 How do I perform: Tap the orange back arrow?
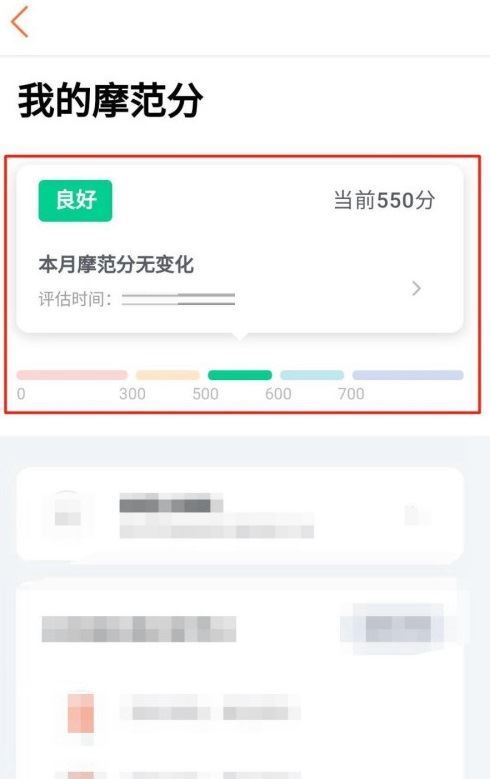(20, 22)
